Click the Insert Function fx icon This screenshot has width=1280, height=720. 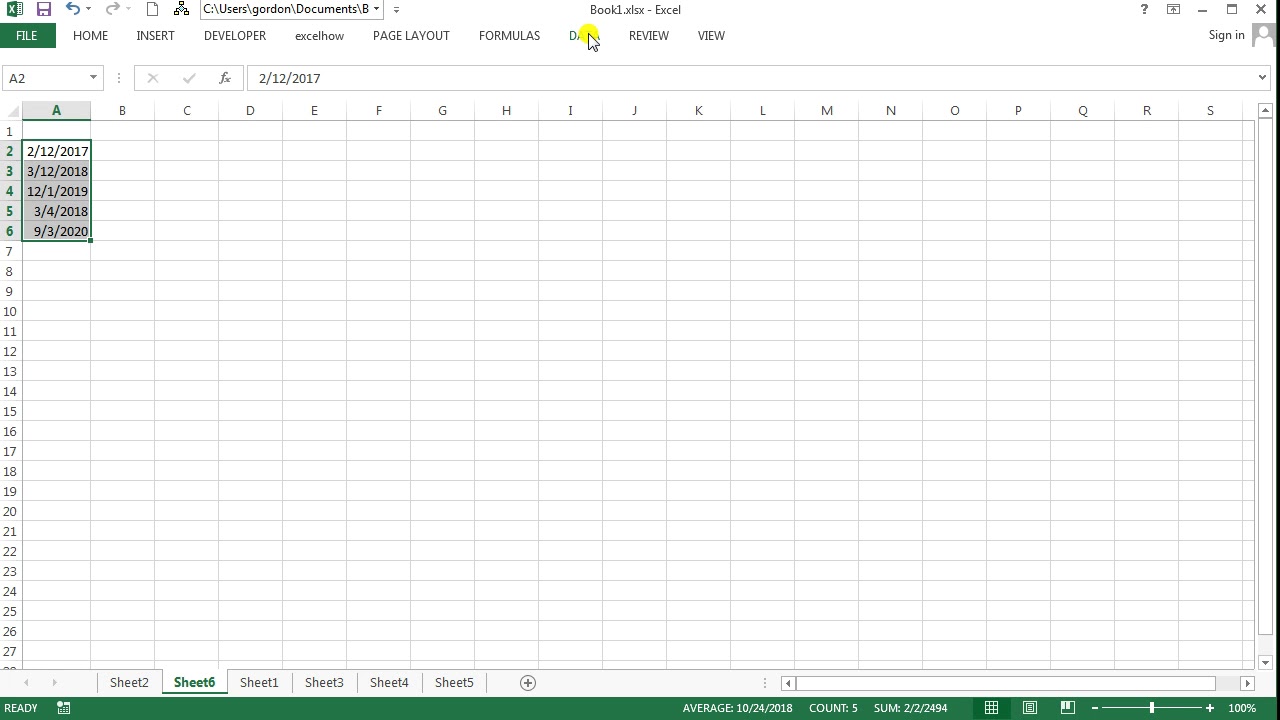pos(225,78)
